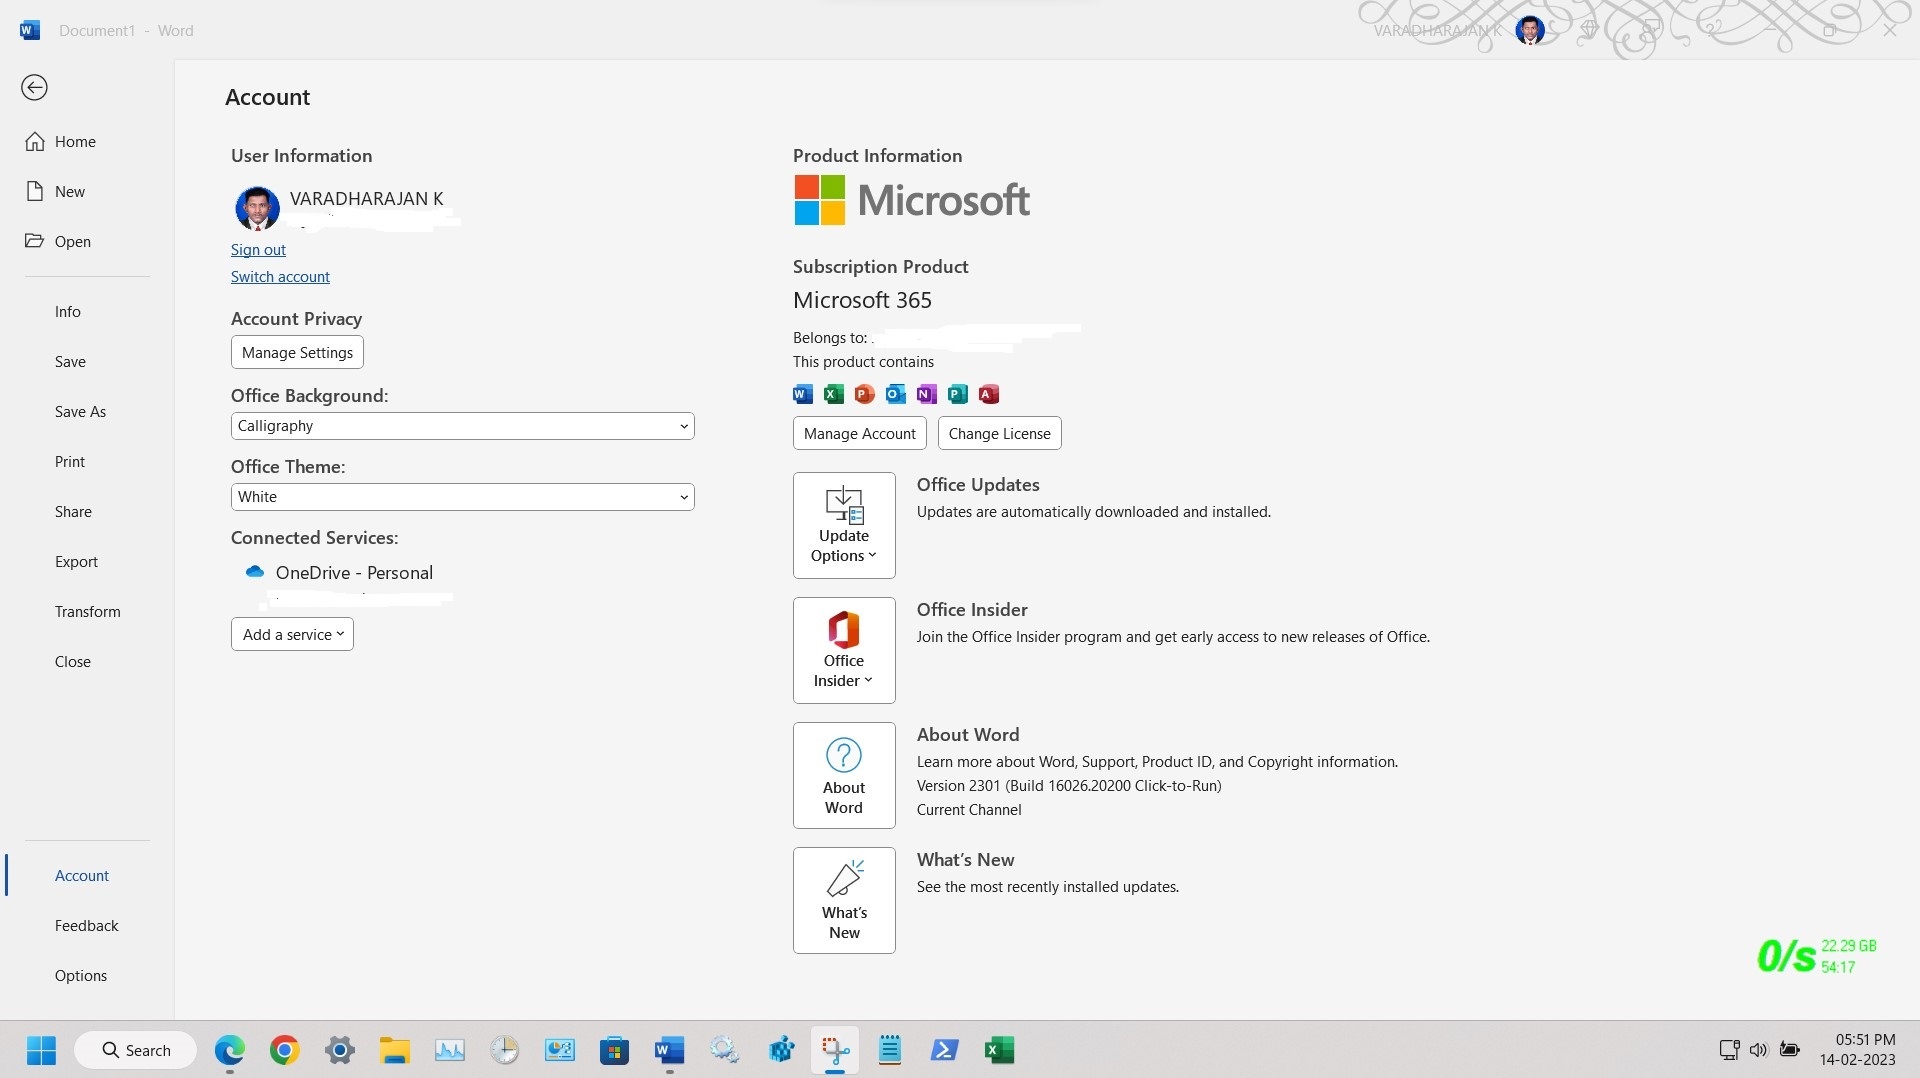Open the Office Background dropdown
Viewport: 1920px width, 1078px height.
pos(462,426)
